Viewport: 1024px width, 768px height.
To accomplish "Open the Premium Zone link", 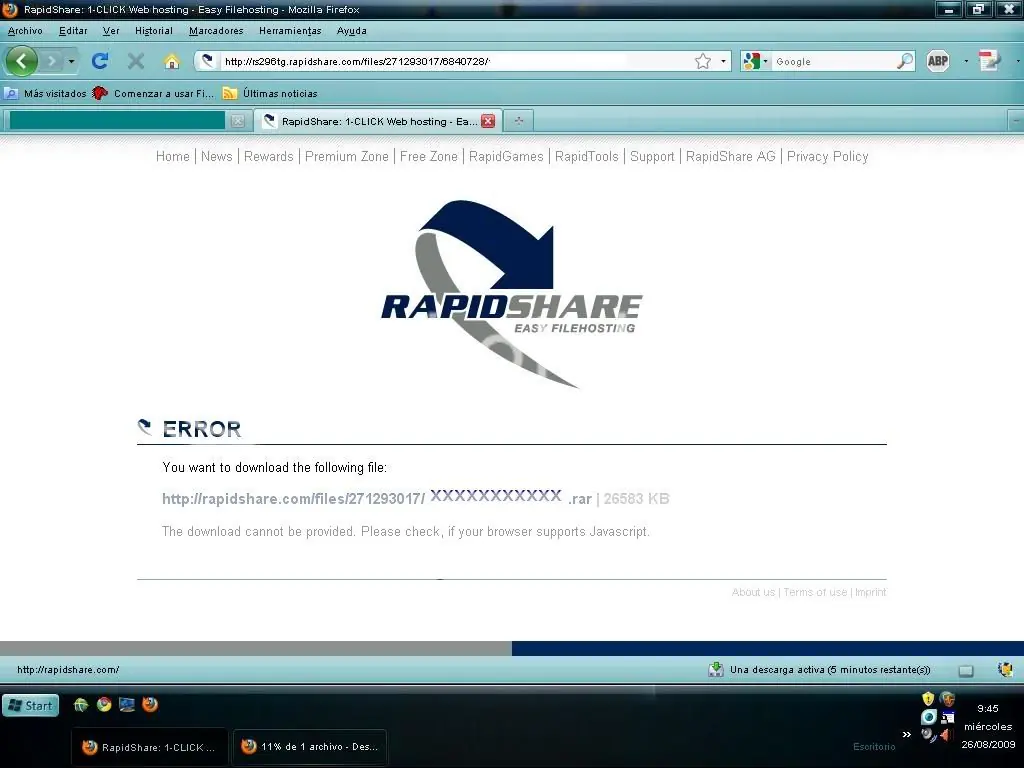I will pyautogui.click(x=347, y=156).
